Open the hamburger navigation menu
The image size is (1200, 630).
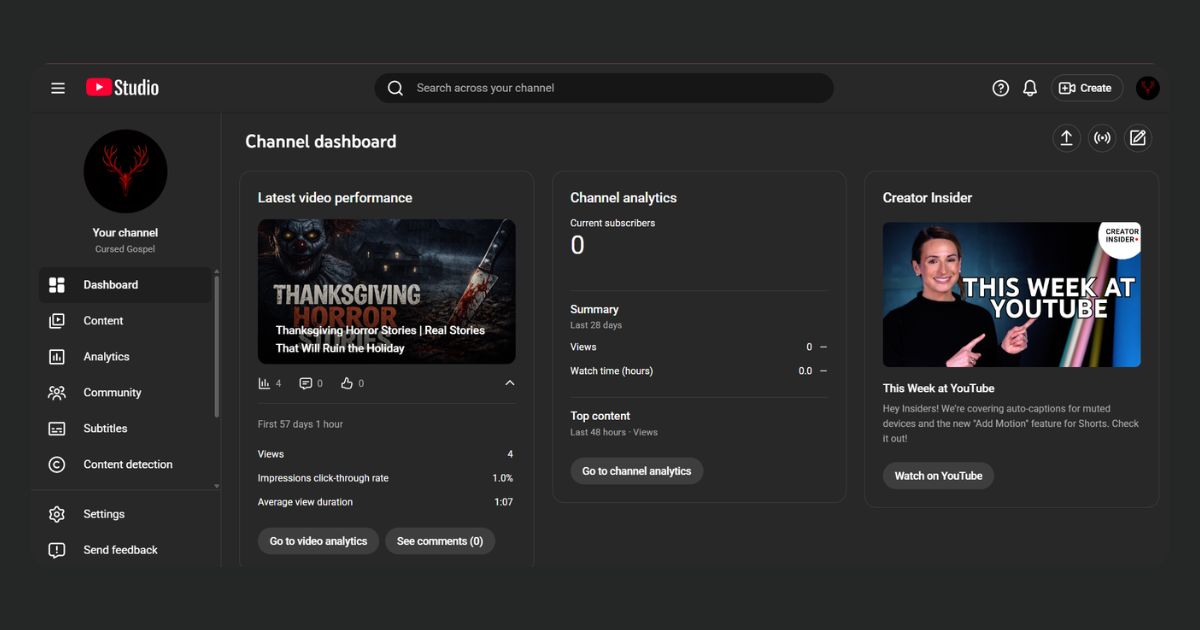pos(58,88)
